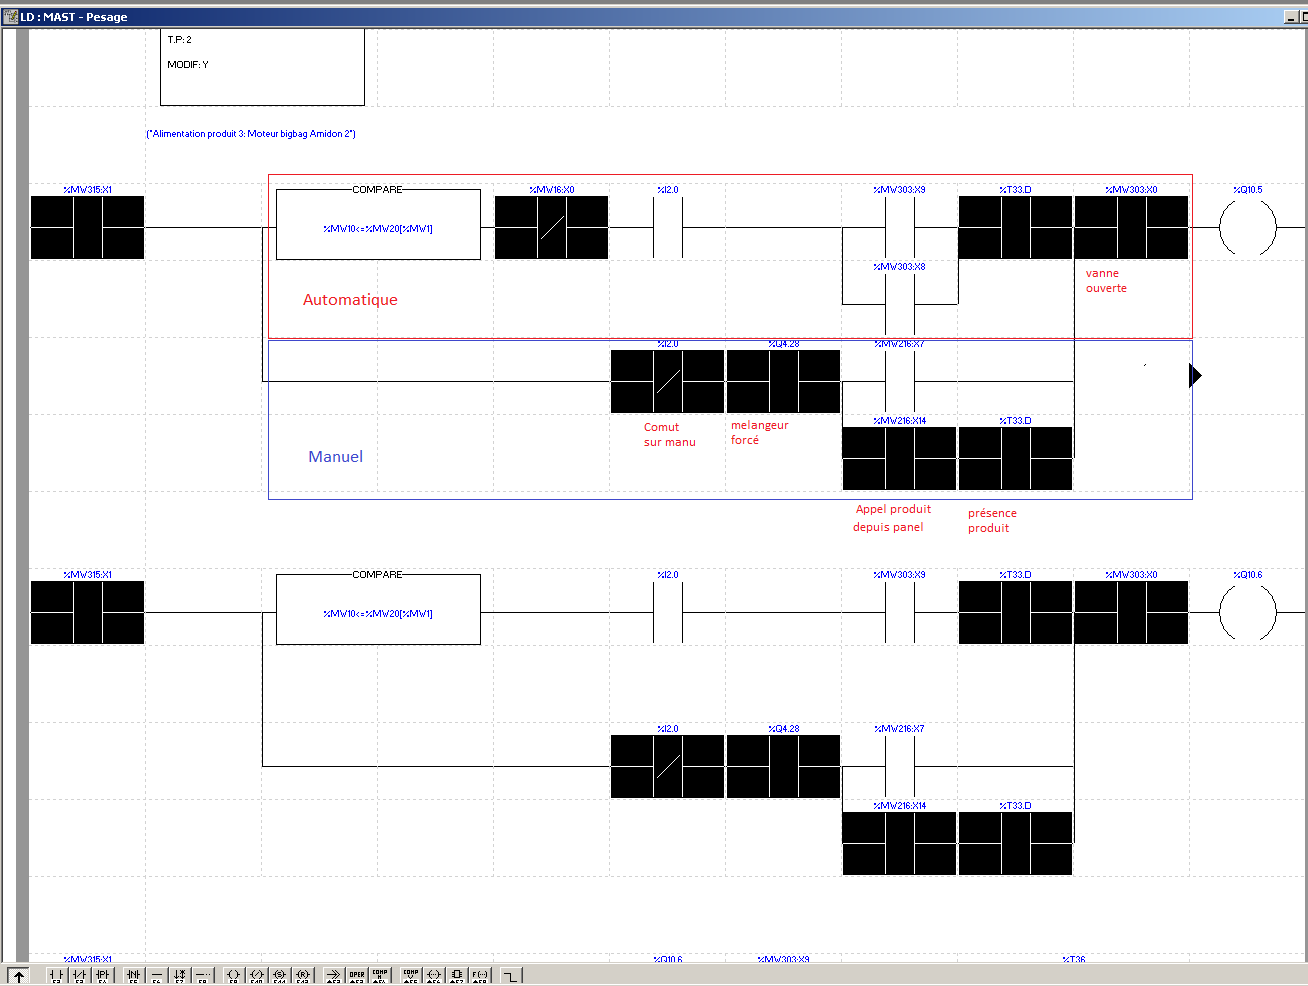Click the 'Automatique' annotation label
This screenshot has height=986, width=1308.
(x=350, y=300)
